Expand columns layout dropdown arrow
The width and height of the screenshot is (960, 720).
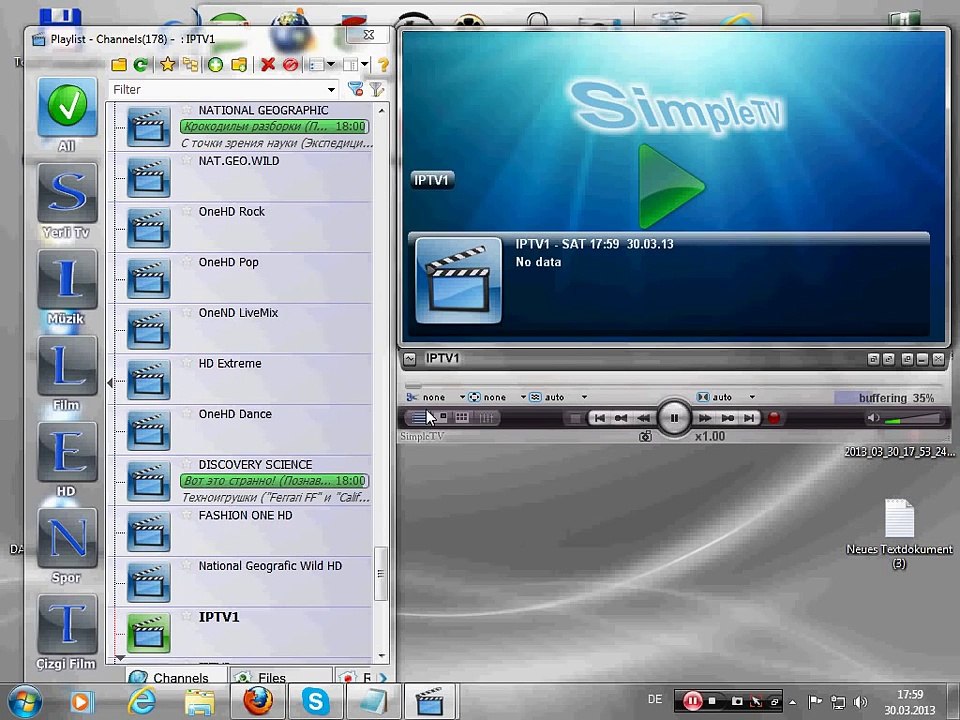[365, 64]
